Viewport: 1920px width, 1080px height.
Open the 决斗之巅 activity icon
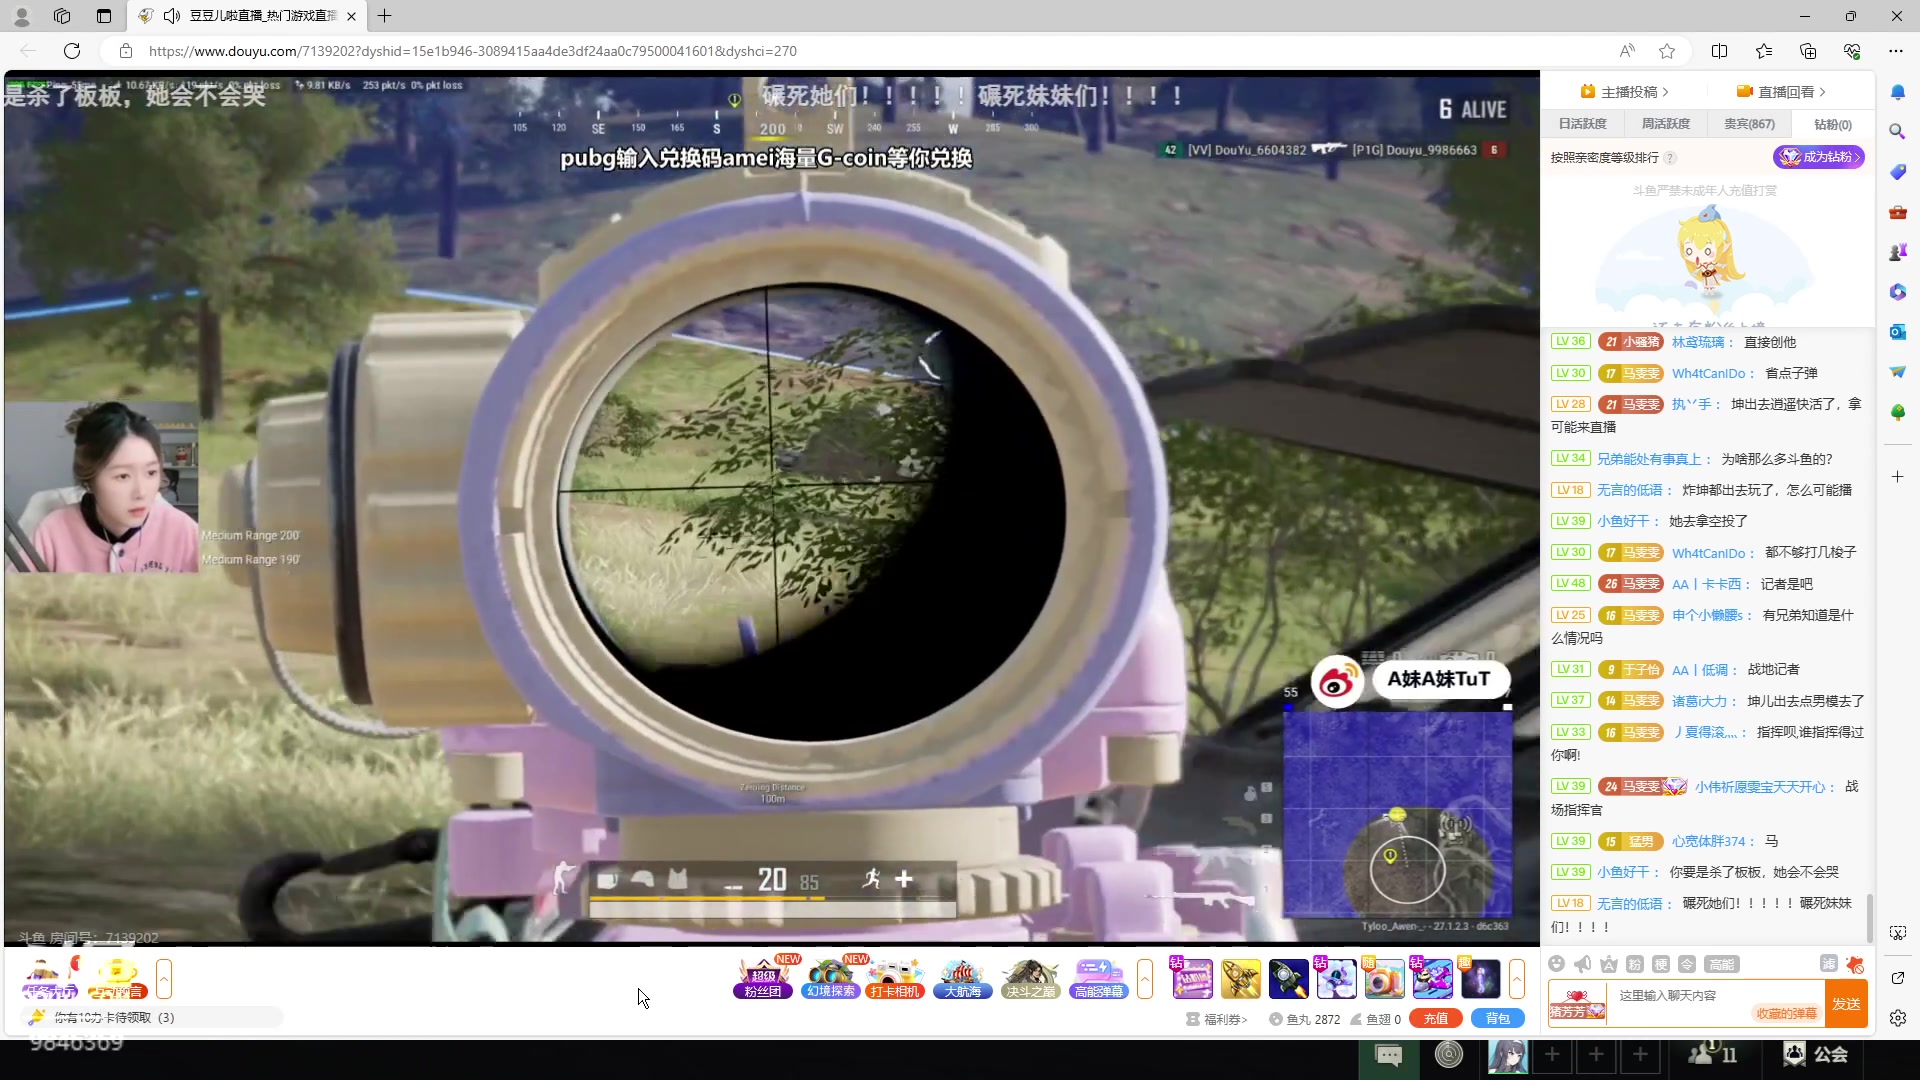click(1031, 979)
